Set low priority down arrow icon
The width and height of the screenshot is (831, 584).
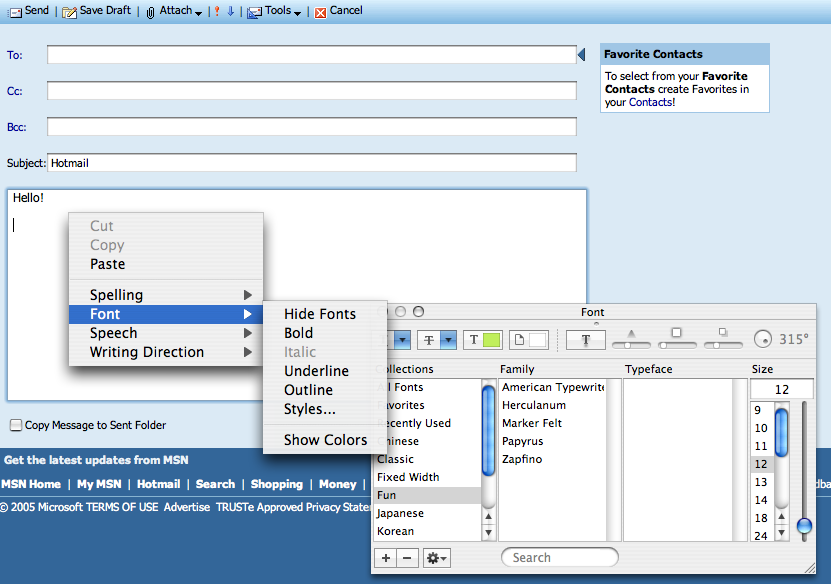[x=231, y=11]
